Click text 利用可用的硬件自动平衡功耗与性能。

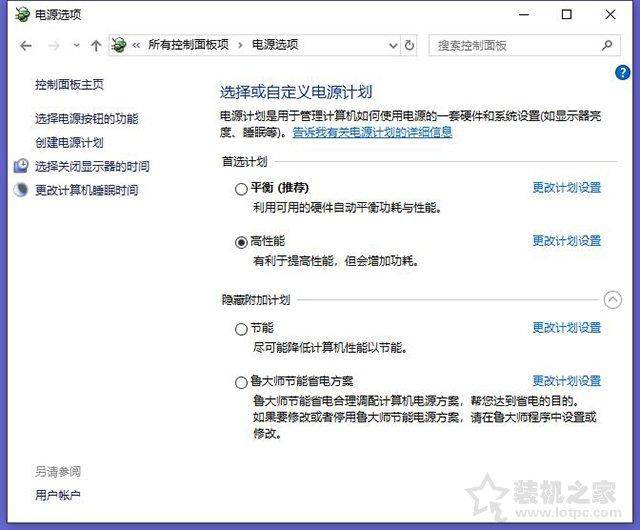(x=347, y=208)
